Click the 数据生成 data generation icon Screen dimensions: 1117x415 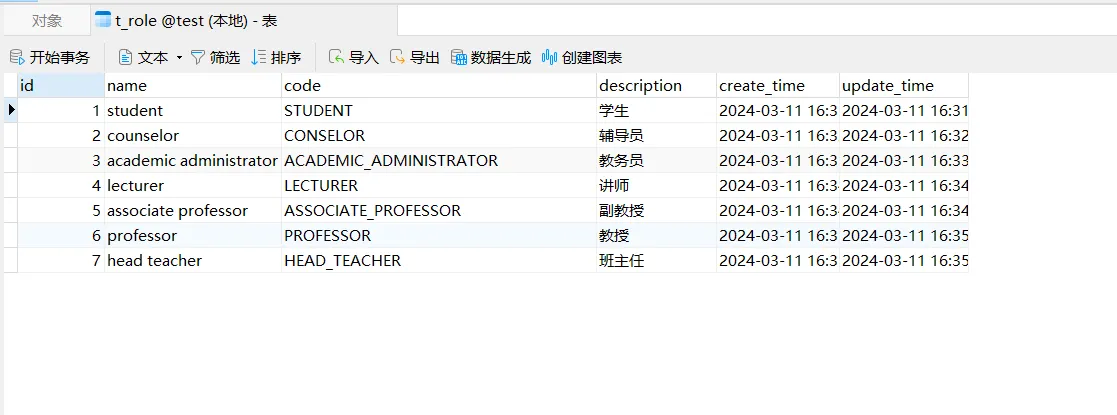point(459,57)
